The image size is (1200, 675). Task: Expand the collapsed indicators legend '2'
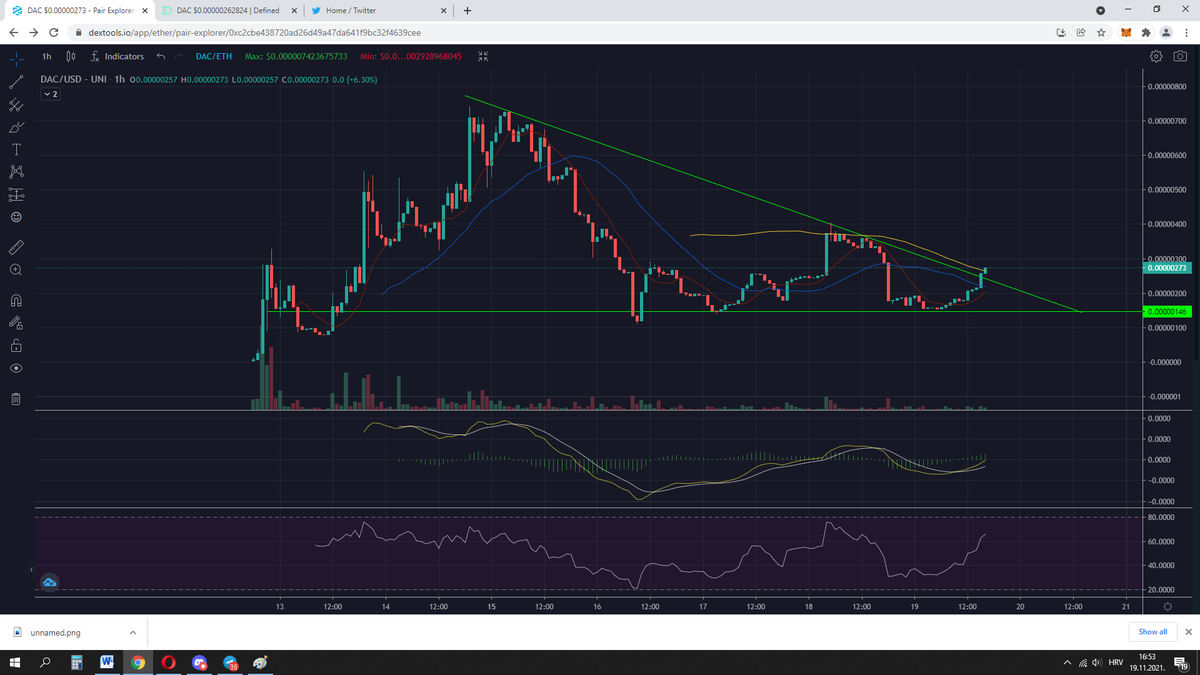50,94
